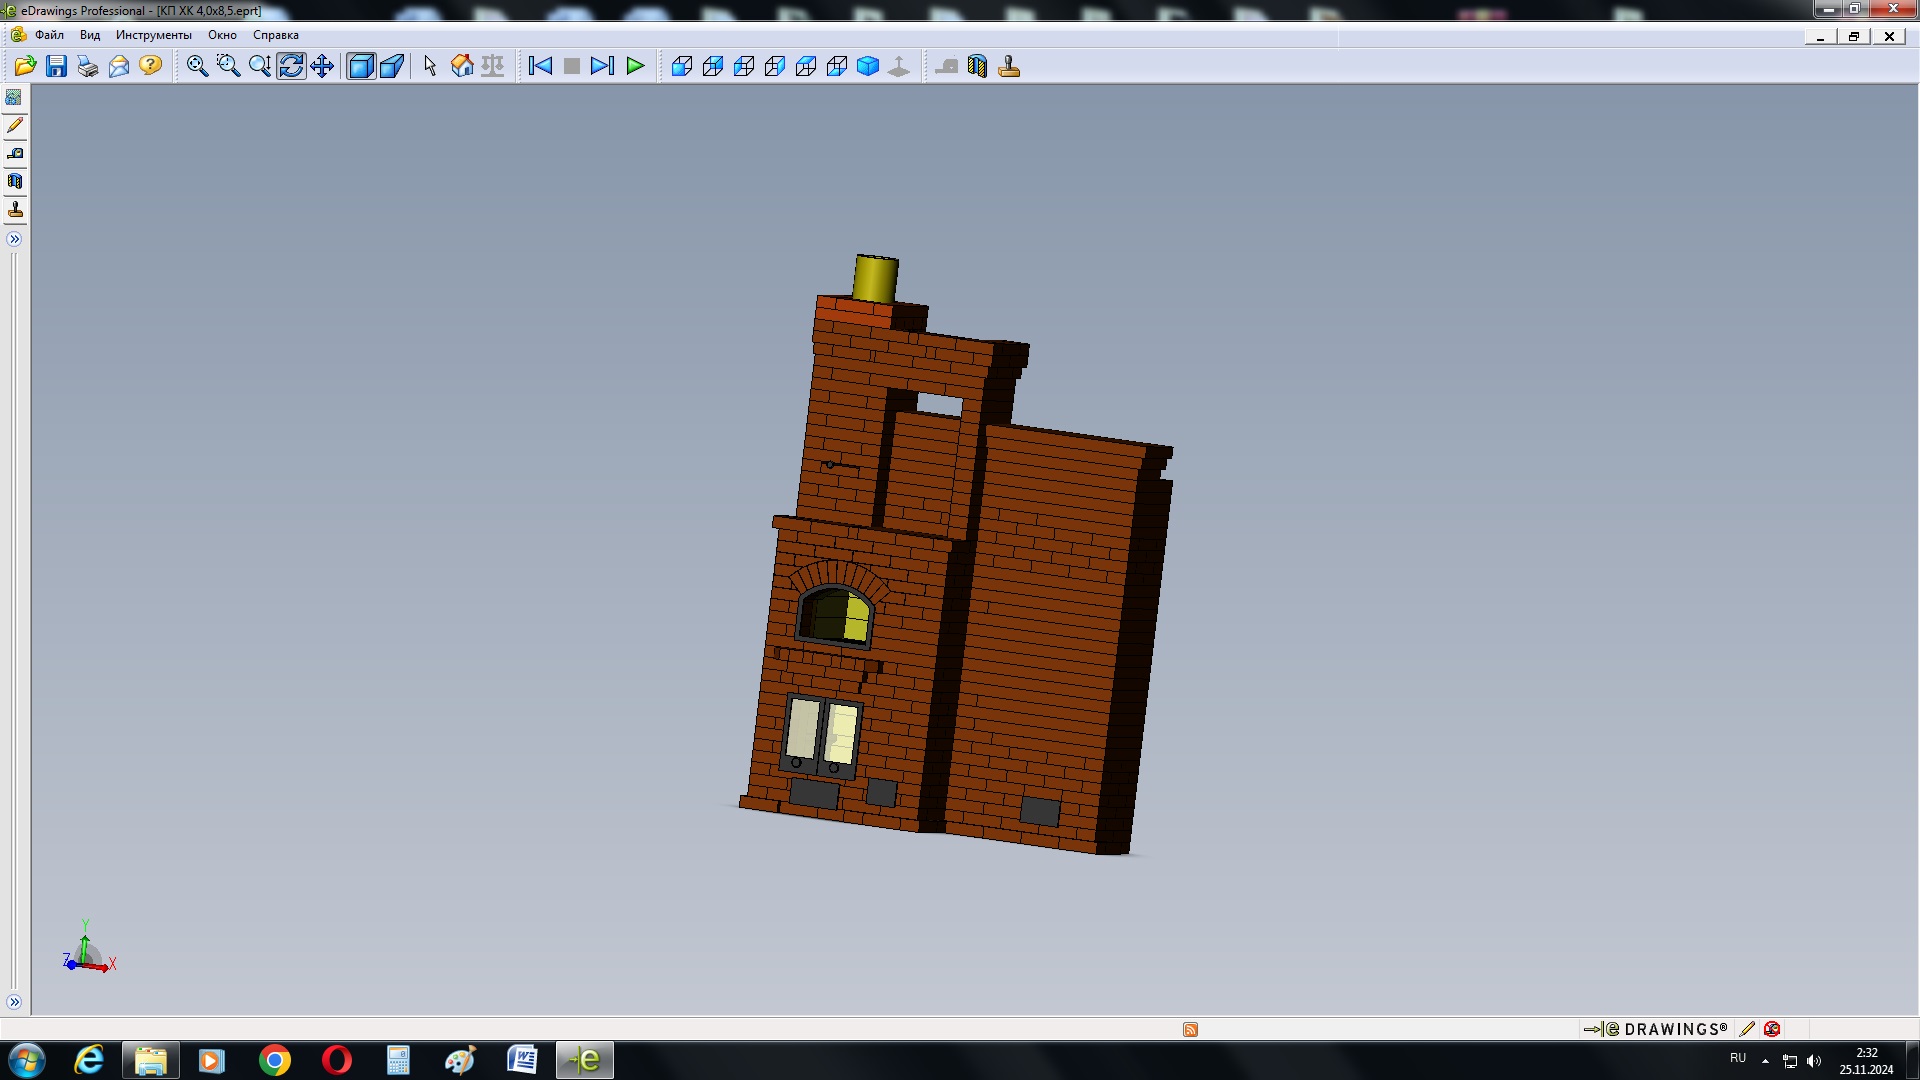Click RSS feed icon in status bar
This screenshot has width=1920, height=1080.
coord(1190,1029)
